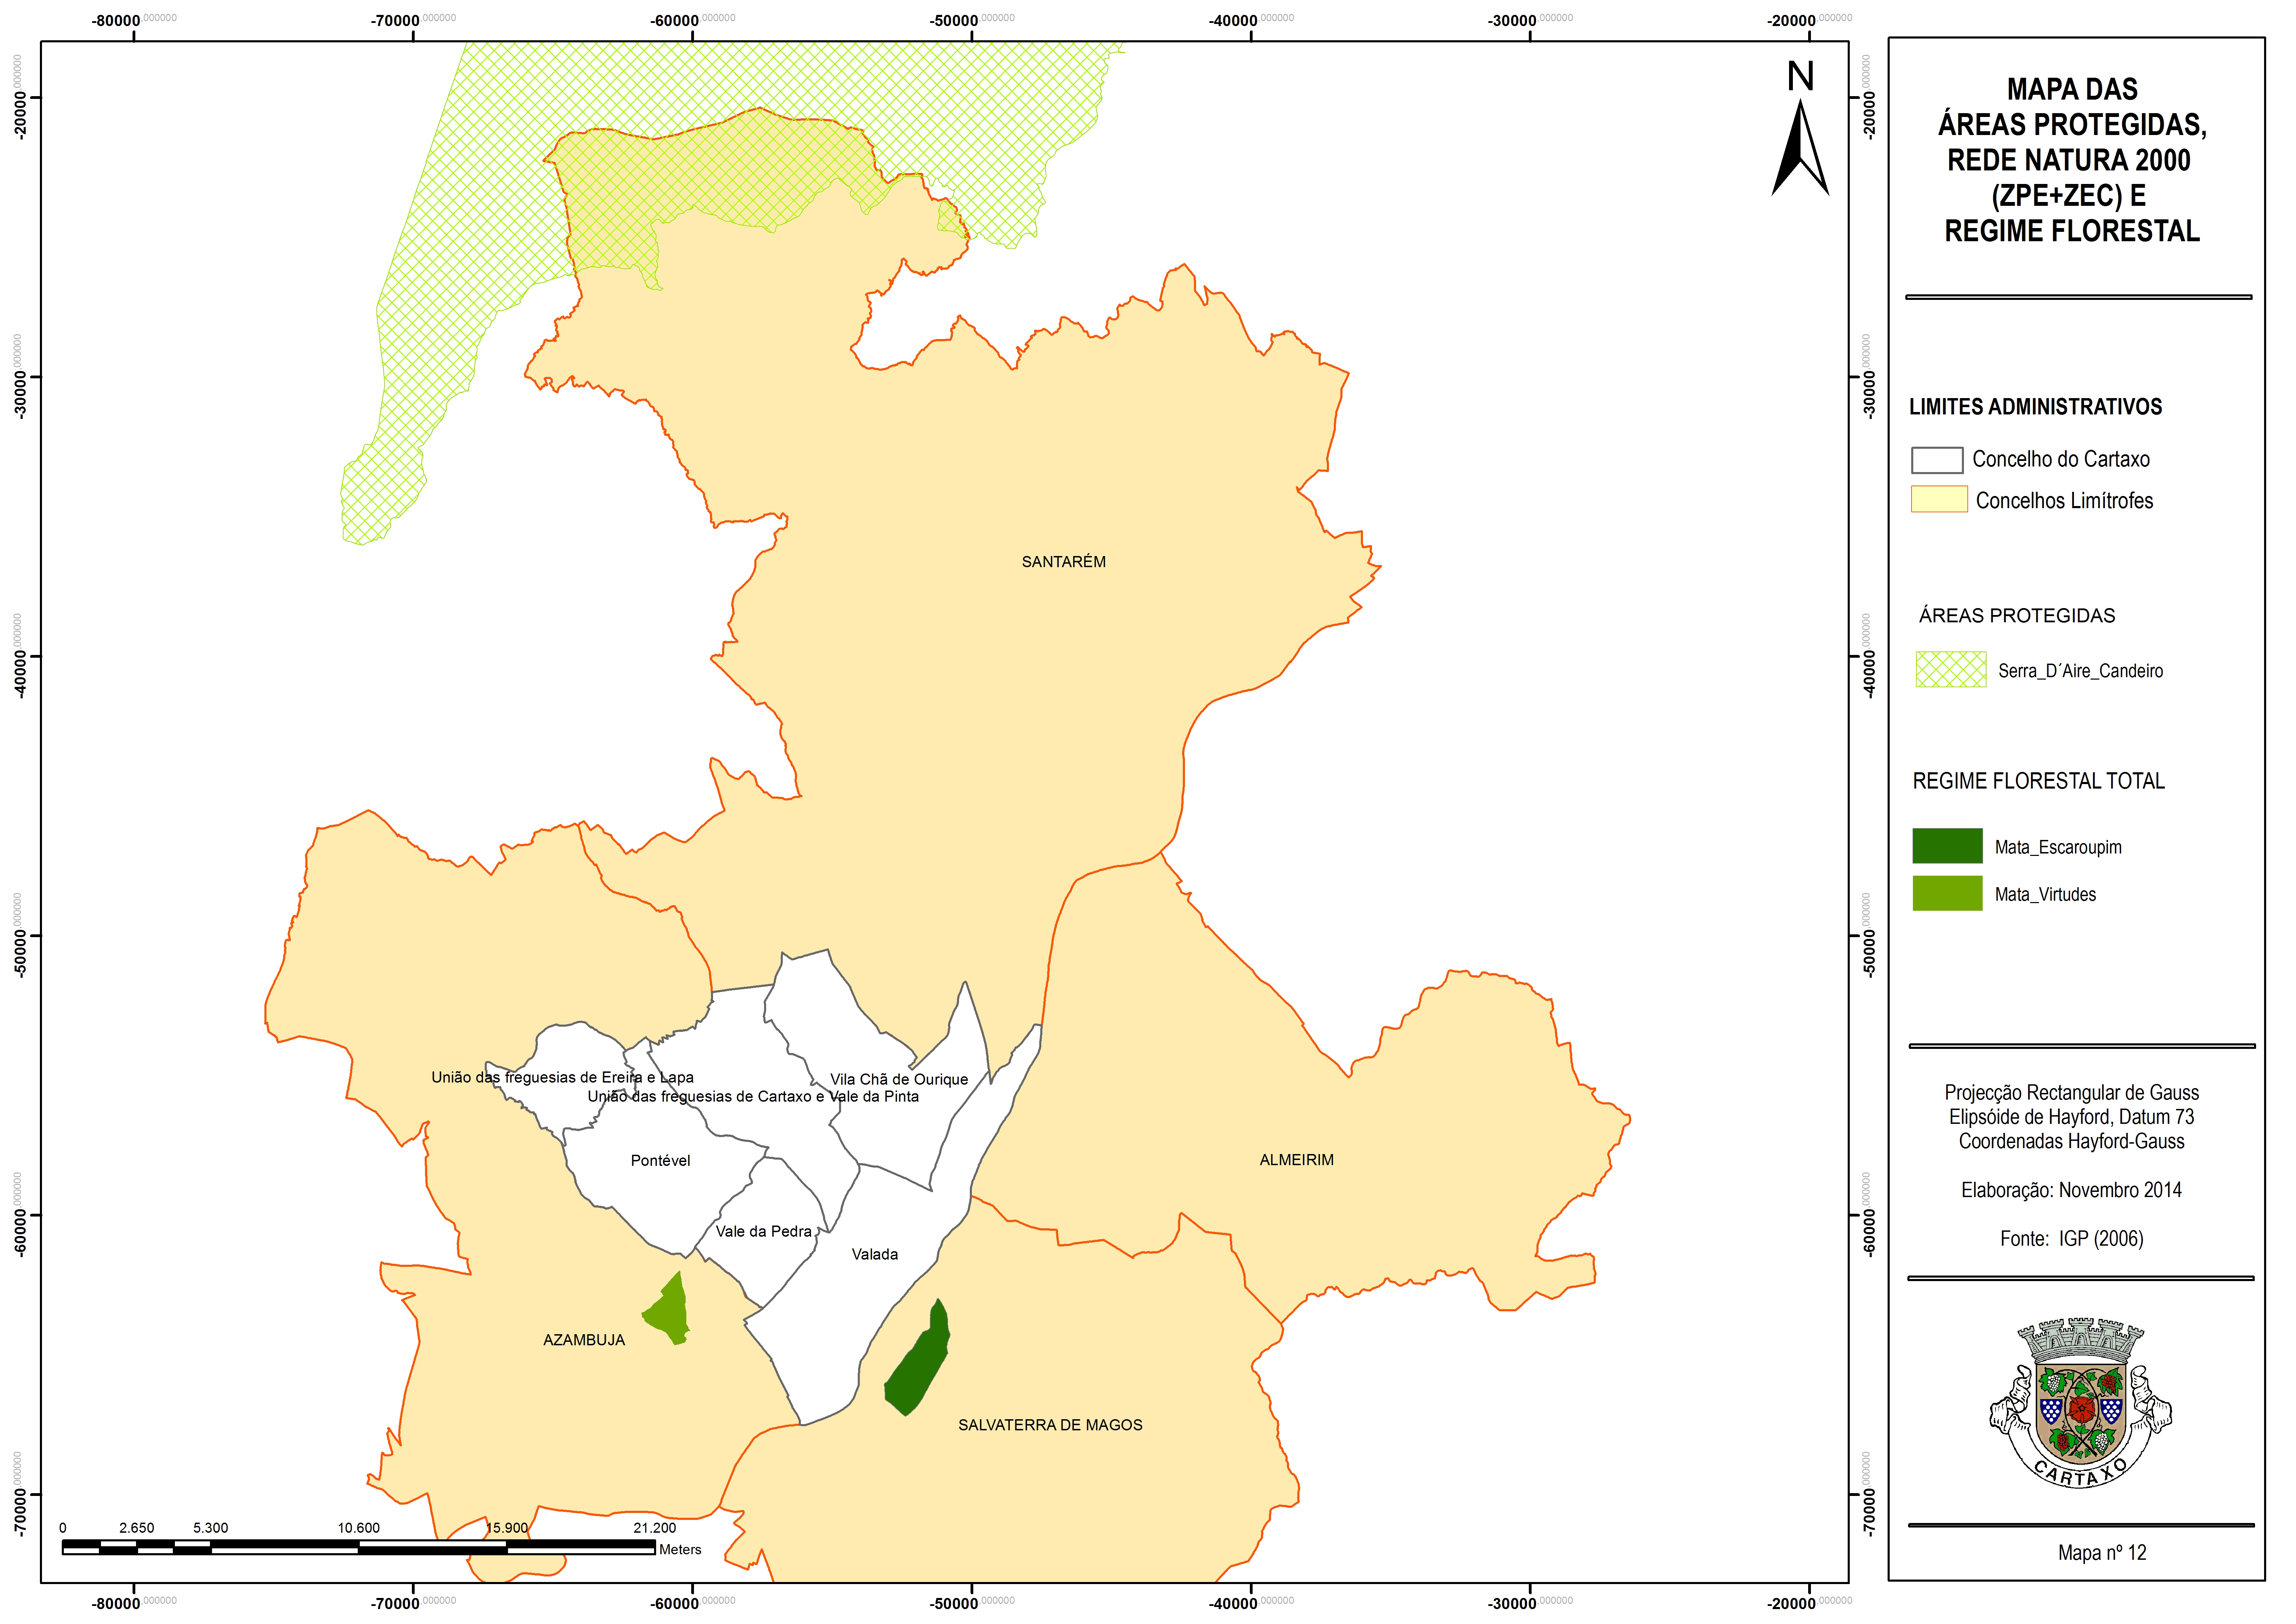Click the SANTARÉM map label

tap(1064, 562)
